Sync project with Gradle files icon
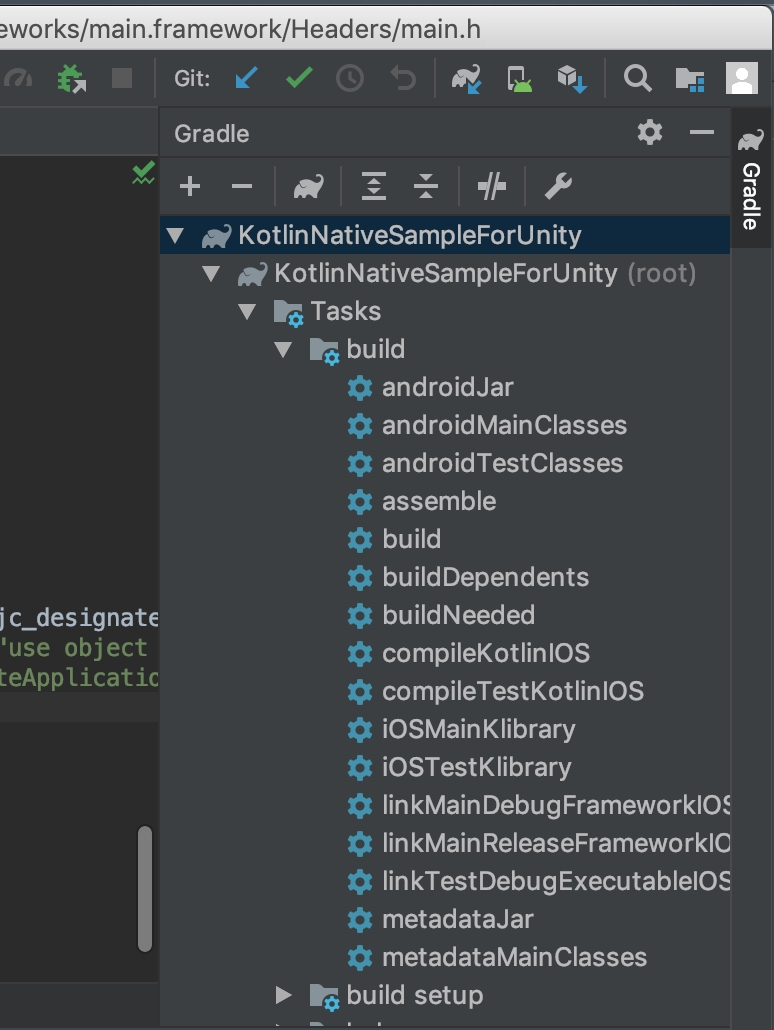The image size is (774, 1030). pyautogui.click(x=467, y=79)
